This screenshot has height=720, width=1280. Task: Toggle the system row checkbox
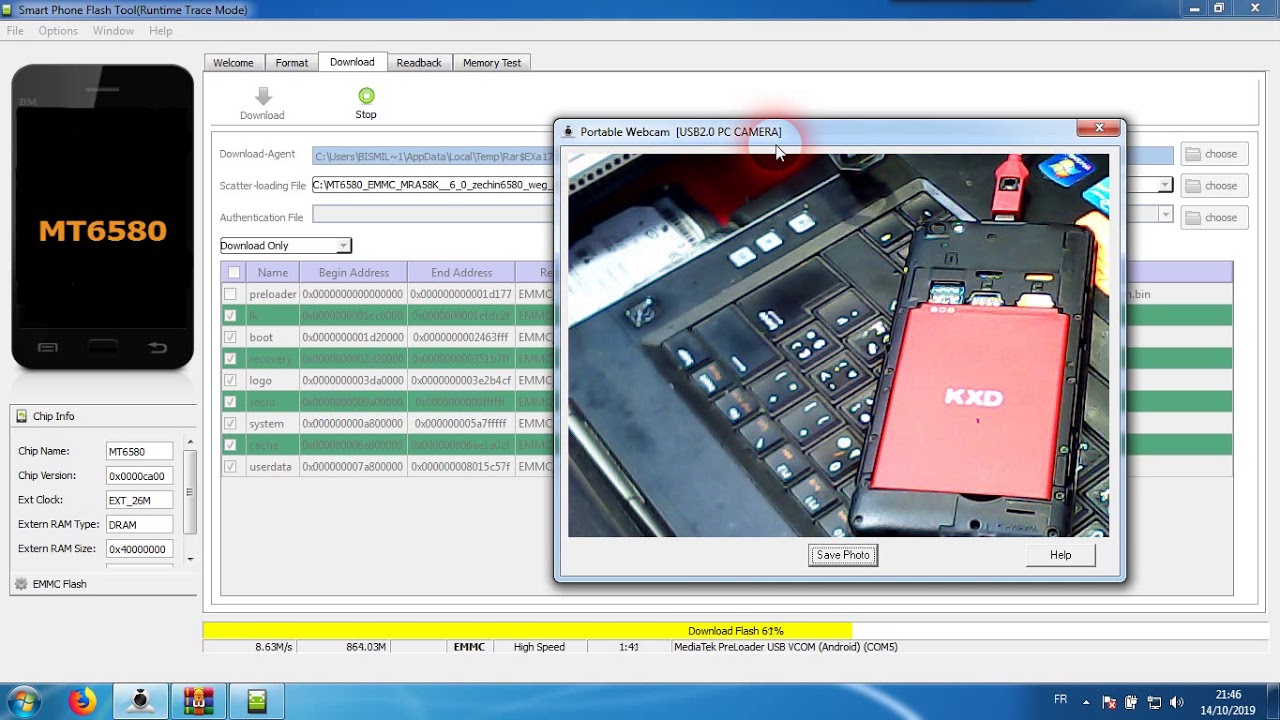[x=231, y=423]
